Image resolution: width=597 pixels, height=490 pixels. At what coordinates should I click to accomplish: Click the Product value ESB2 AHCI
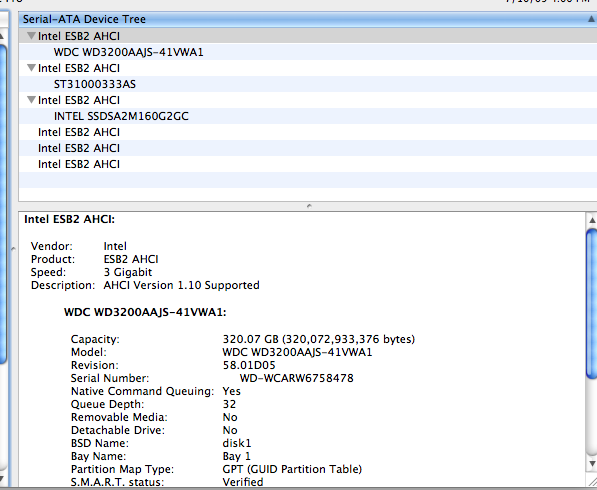pyautogui.click(x=131, y=259)
